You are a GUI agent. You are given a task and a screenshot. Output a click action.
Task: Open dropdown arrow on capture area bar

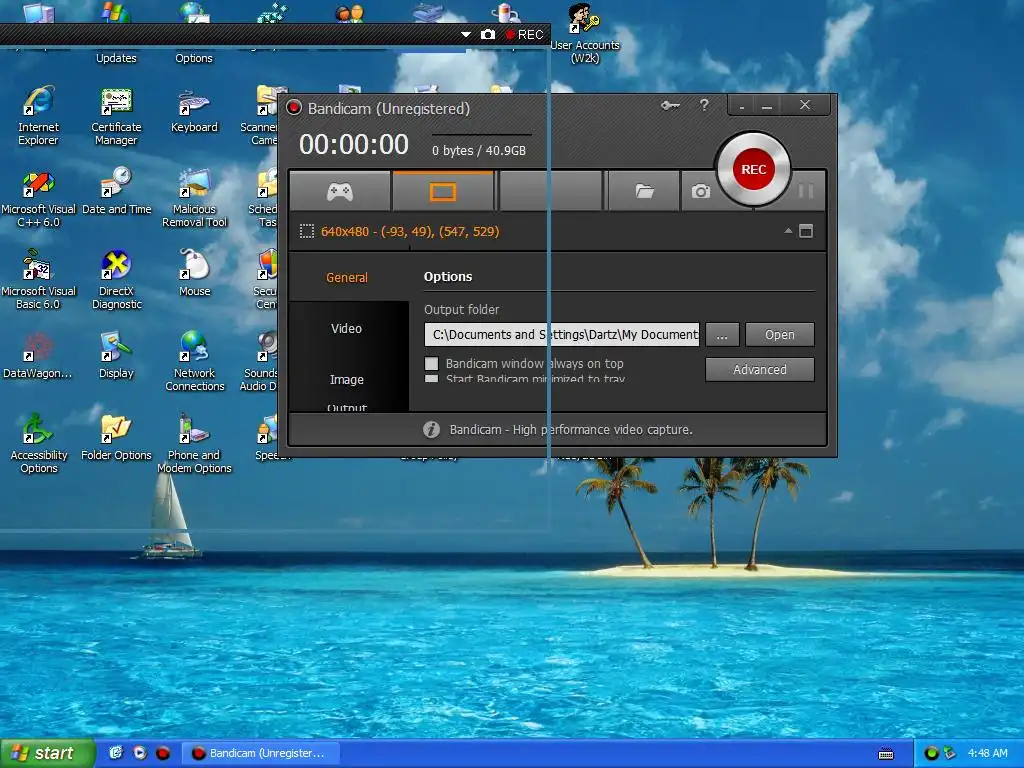coord(466,35)
